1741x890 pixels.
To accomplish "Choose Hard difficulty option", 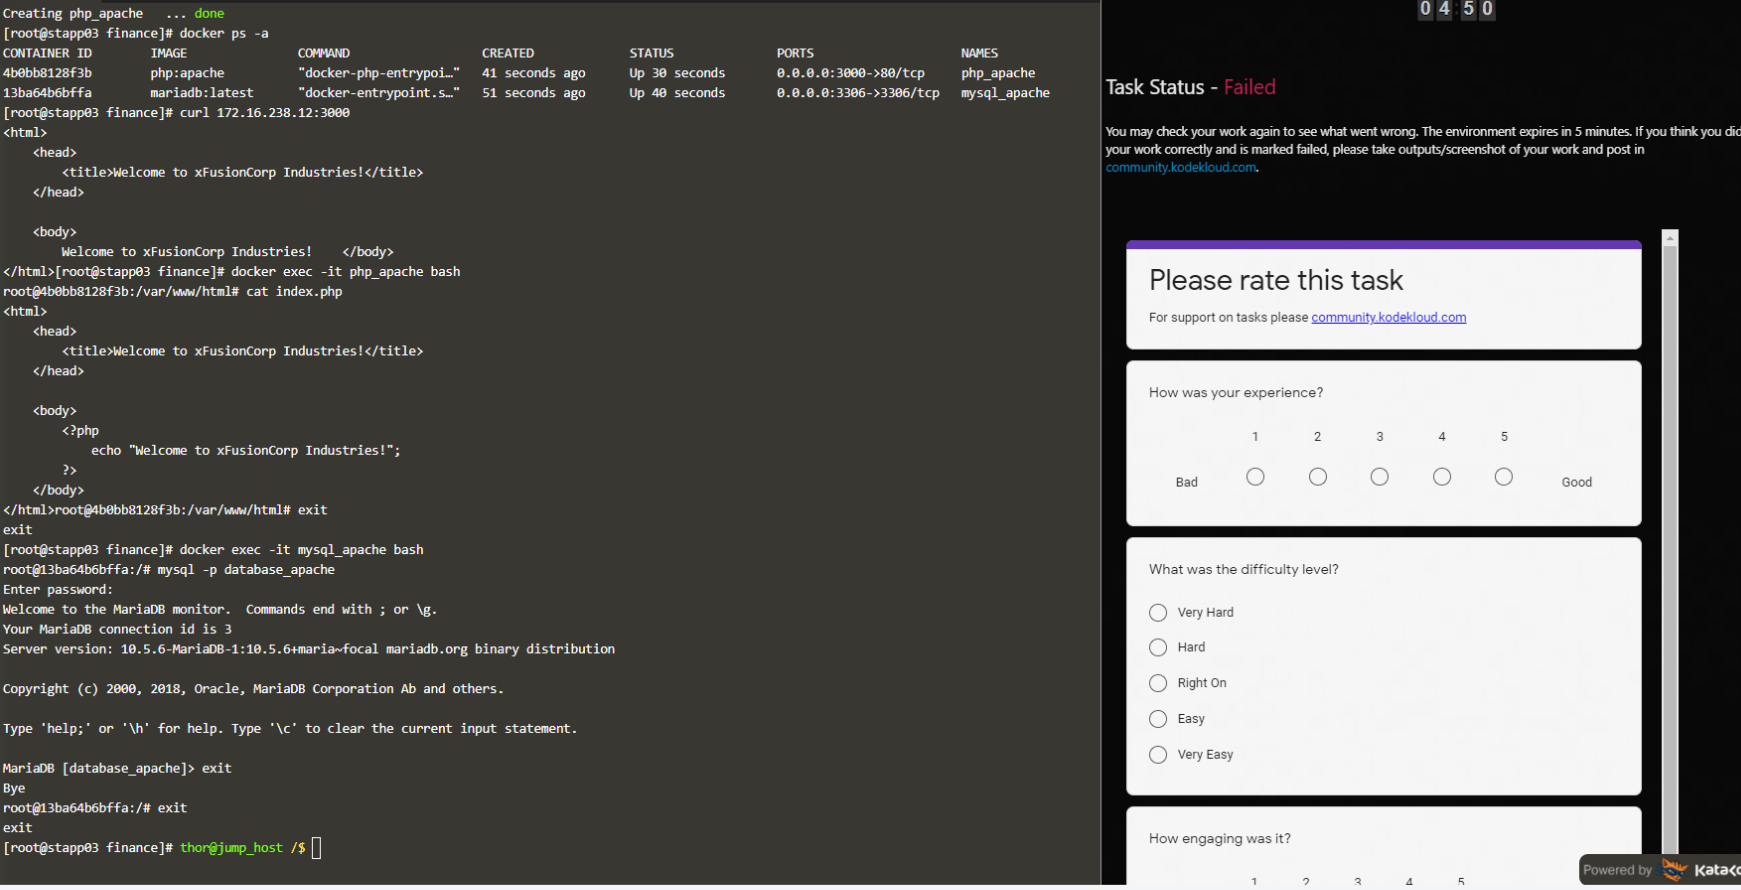I will click(1158, 648).
